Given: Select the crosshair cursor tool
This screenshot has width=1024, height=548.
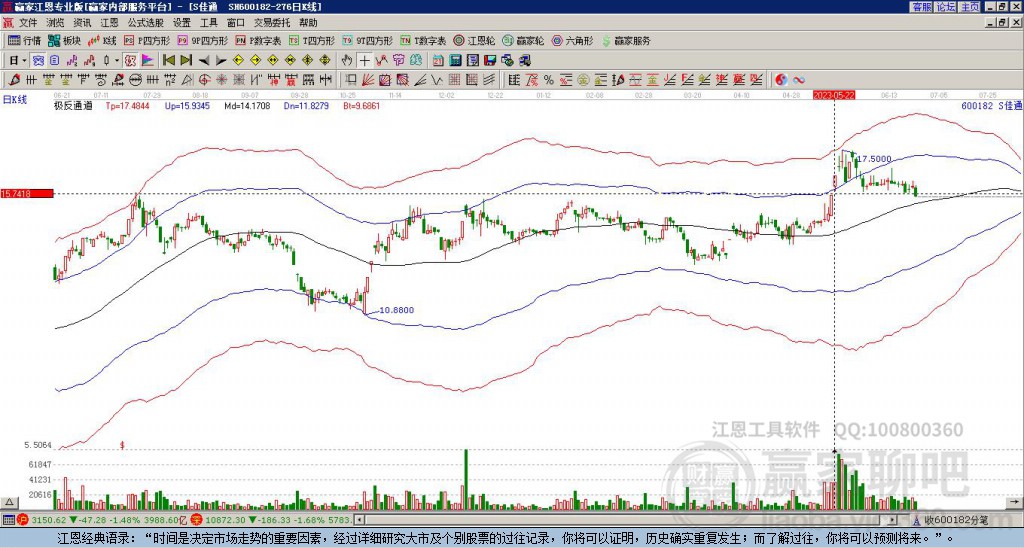Looking at the screenshot, I should [364, 61].
